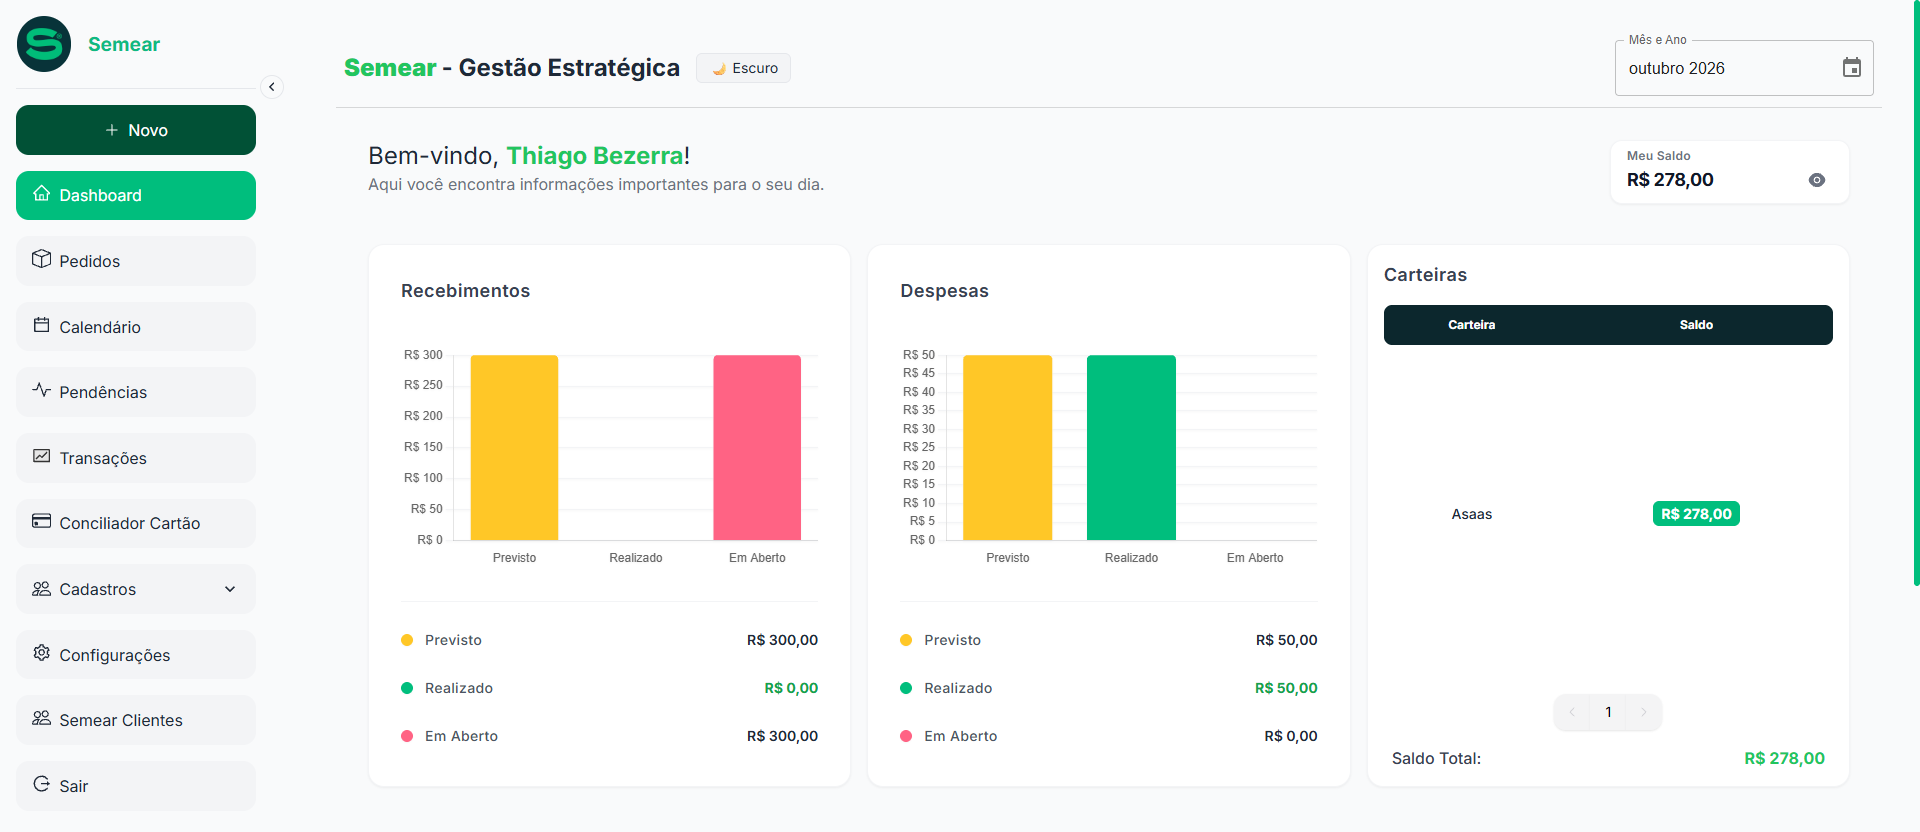Click the Cadastros people icon
The image size is (1920, 832).
tap(41, 588)
